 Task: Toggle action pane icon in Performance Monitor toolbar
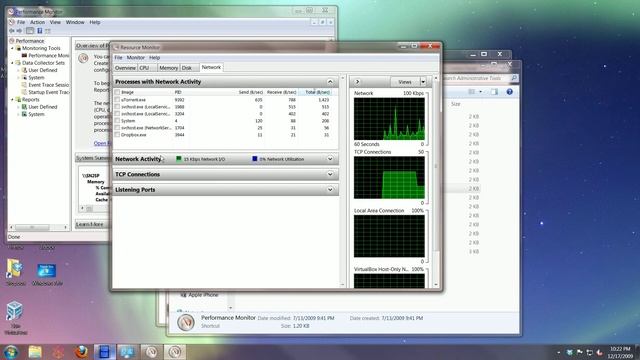48,31
